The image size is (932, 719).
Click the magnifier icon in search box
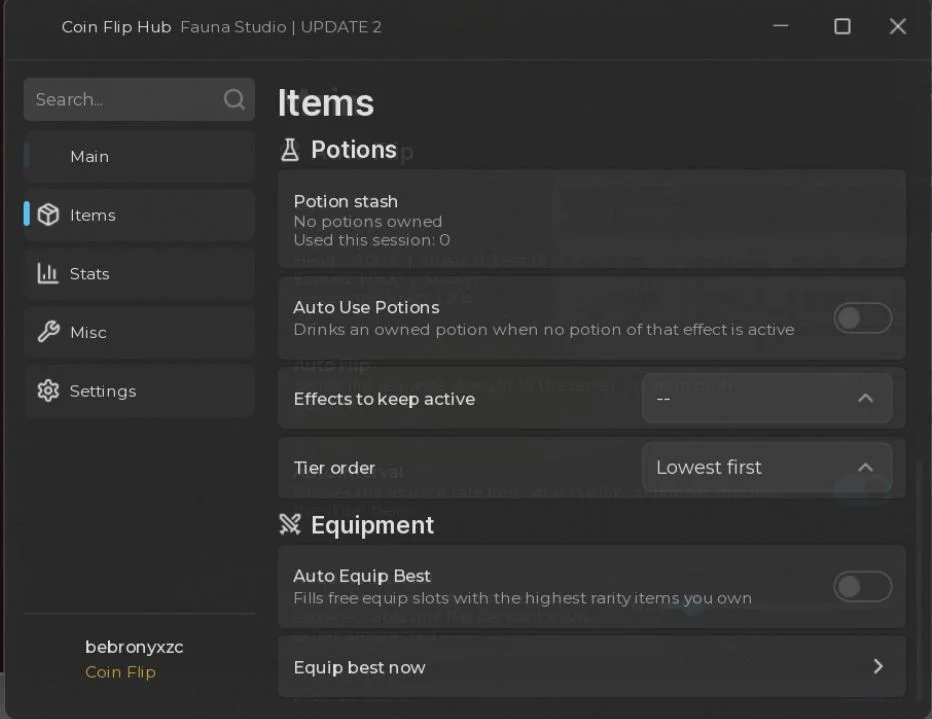pos(234,99)
